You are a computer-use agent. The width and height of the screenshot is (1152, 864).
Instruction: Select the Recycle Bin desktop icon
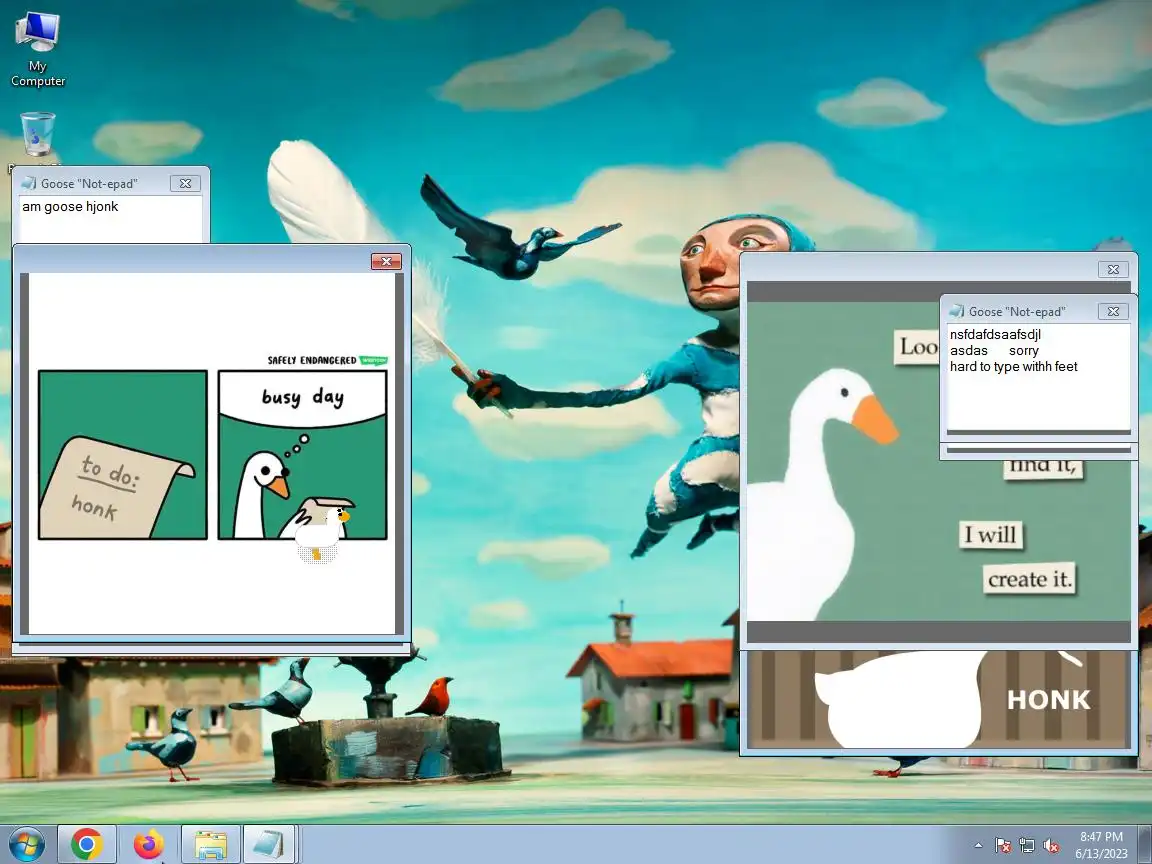pos(37,134)
